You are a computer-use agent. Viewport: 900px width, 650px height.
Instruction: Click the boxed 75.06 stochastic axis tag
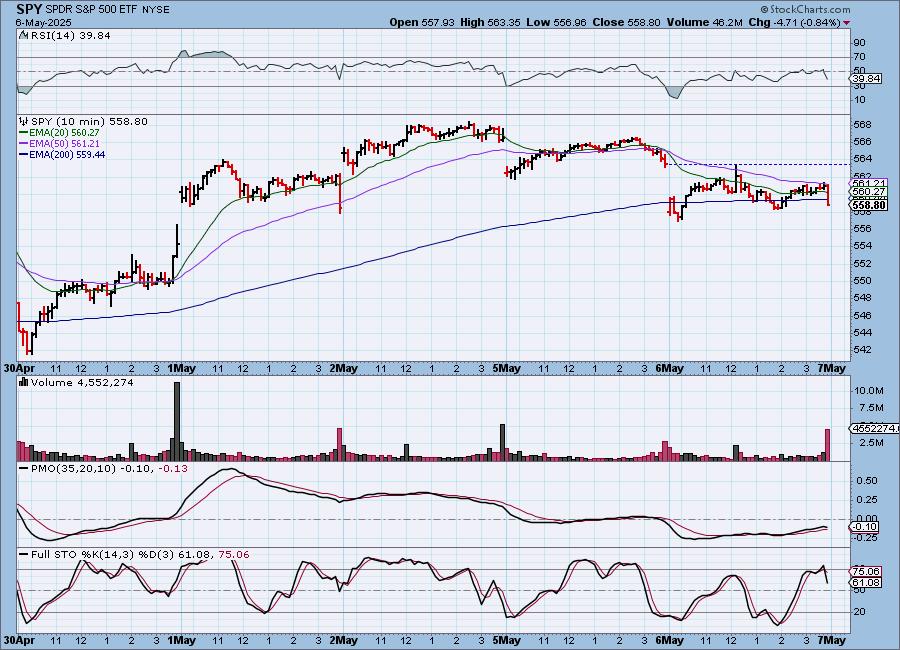866,571
